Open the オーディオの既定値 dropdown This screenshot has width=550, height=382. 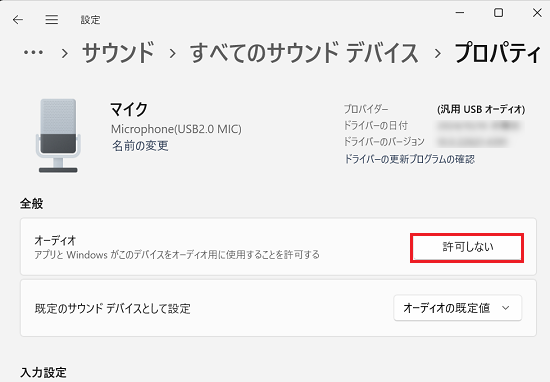coord(457,308)
